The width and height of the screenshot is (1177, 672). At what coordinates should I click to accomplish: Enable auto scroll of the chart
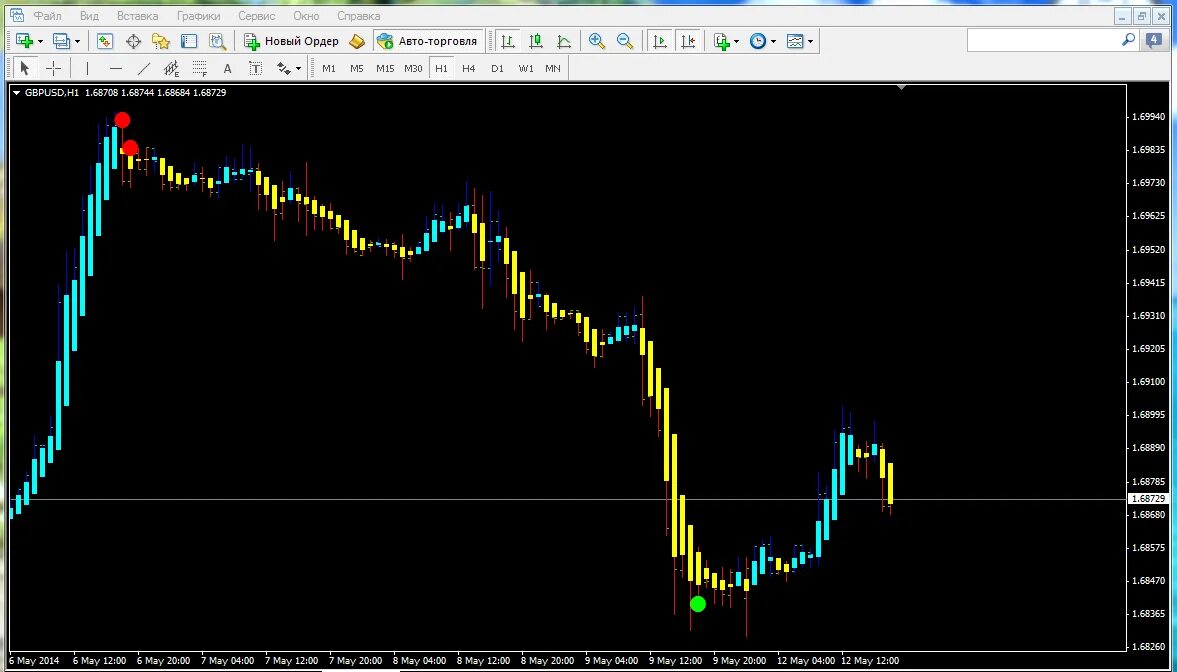pos(658,40)
